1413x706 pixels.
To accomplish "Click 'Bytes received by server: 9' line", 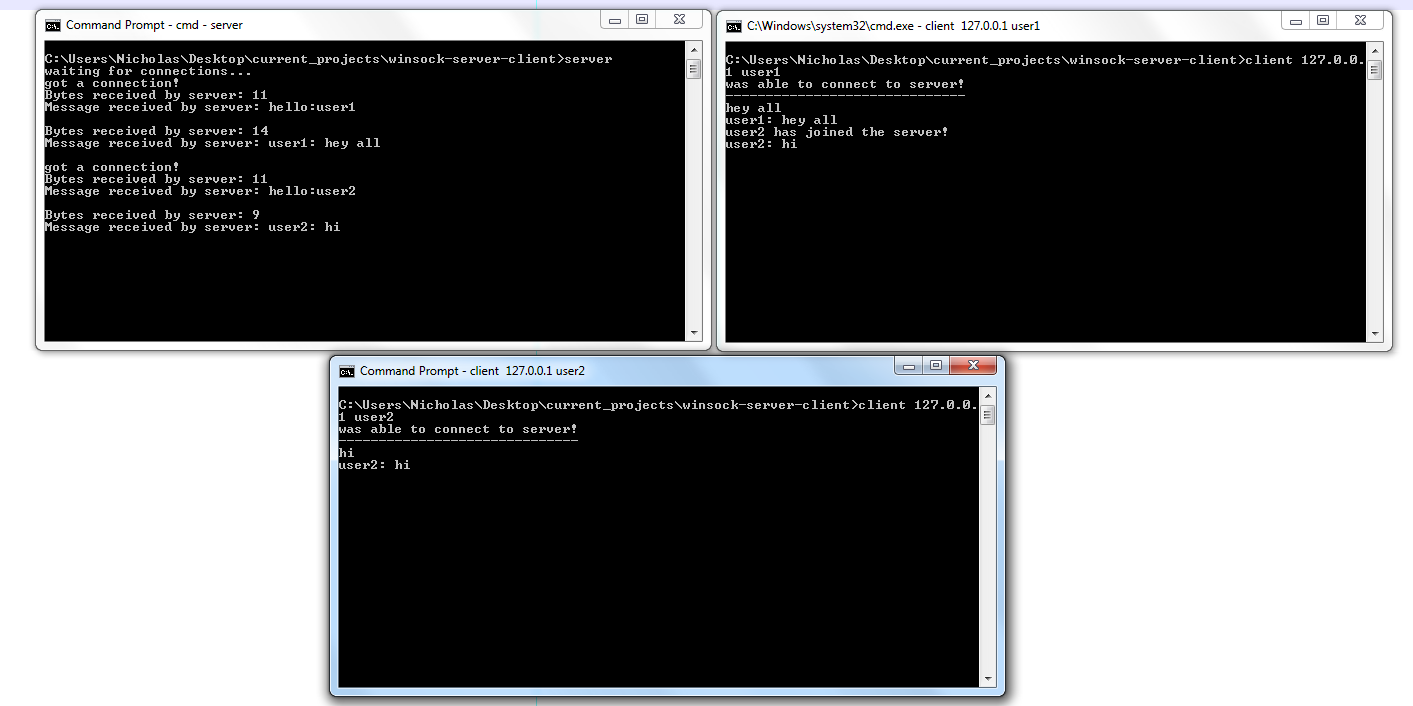I will (152, 215).
